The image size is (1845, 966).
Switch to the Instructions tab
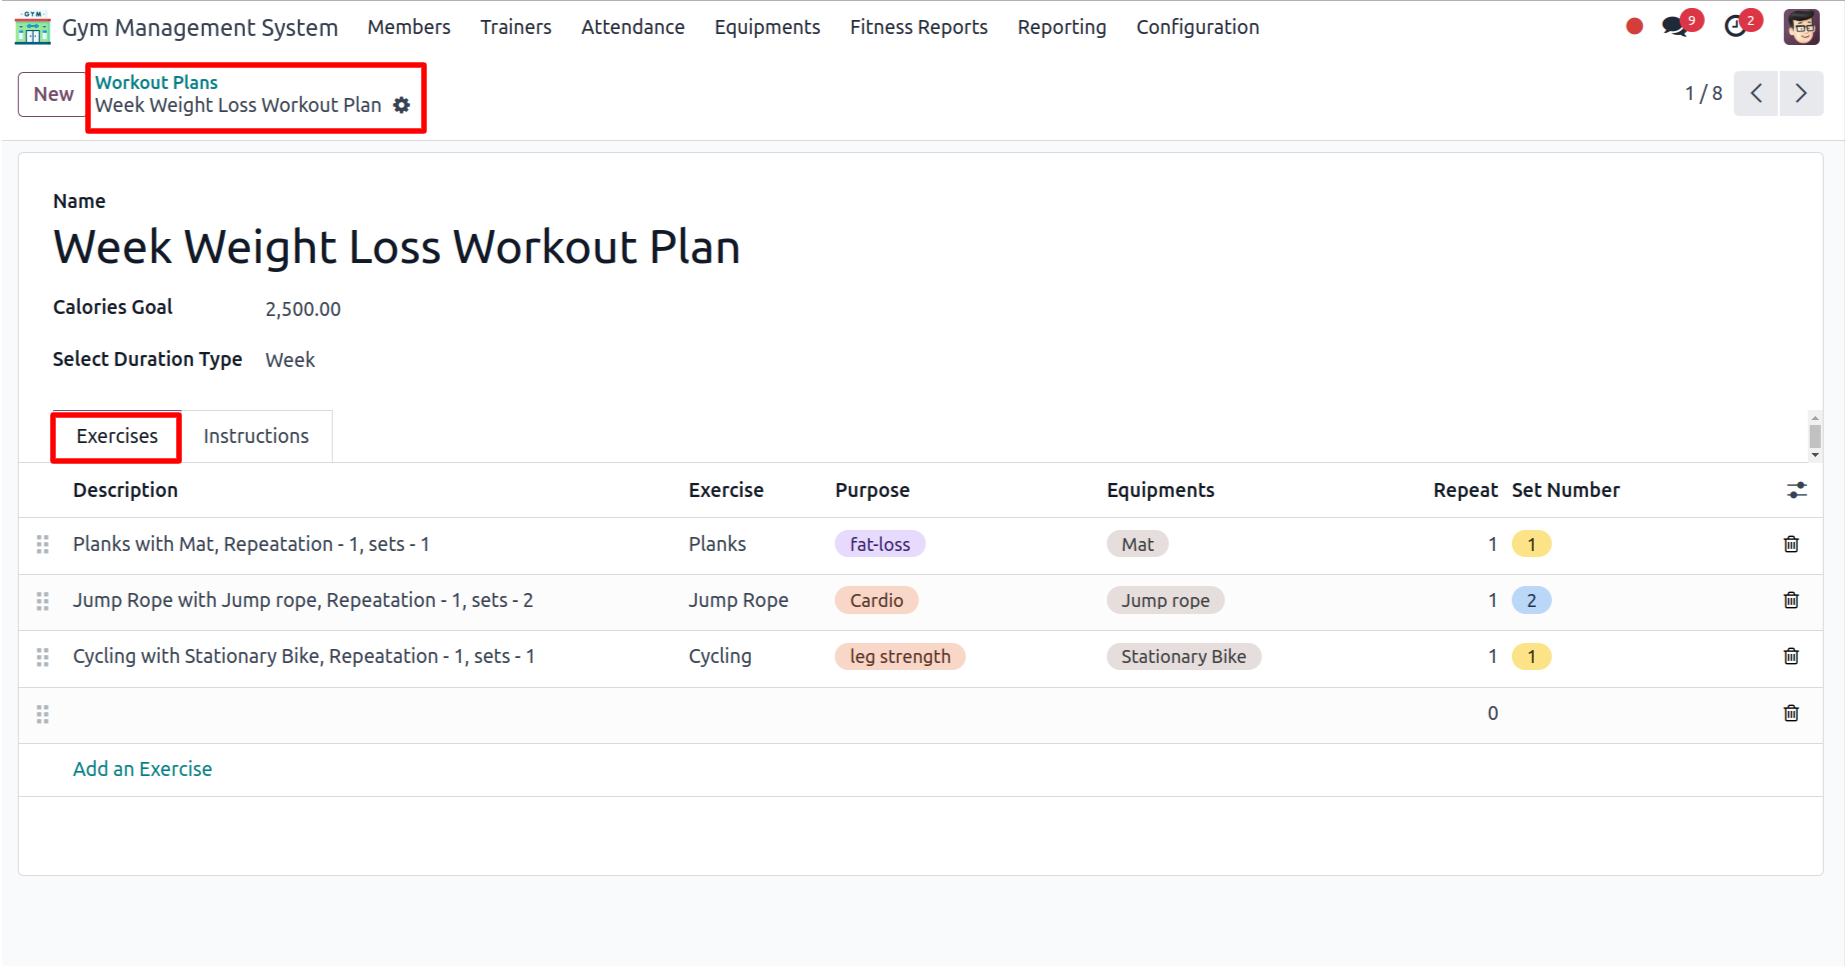pos(256,436)
